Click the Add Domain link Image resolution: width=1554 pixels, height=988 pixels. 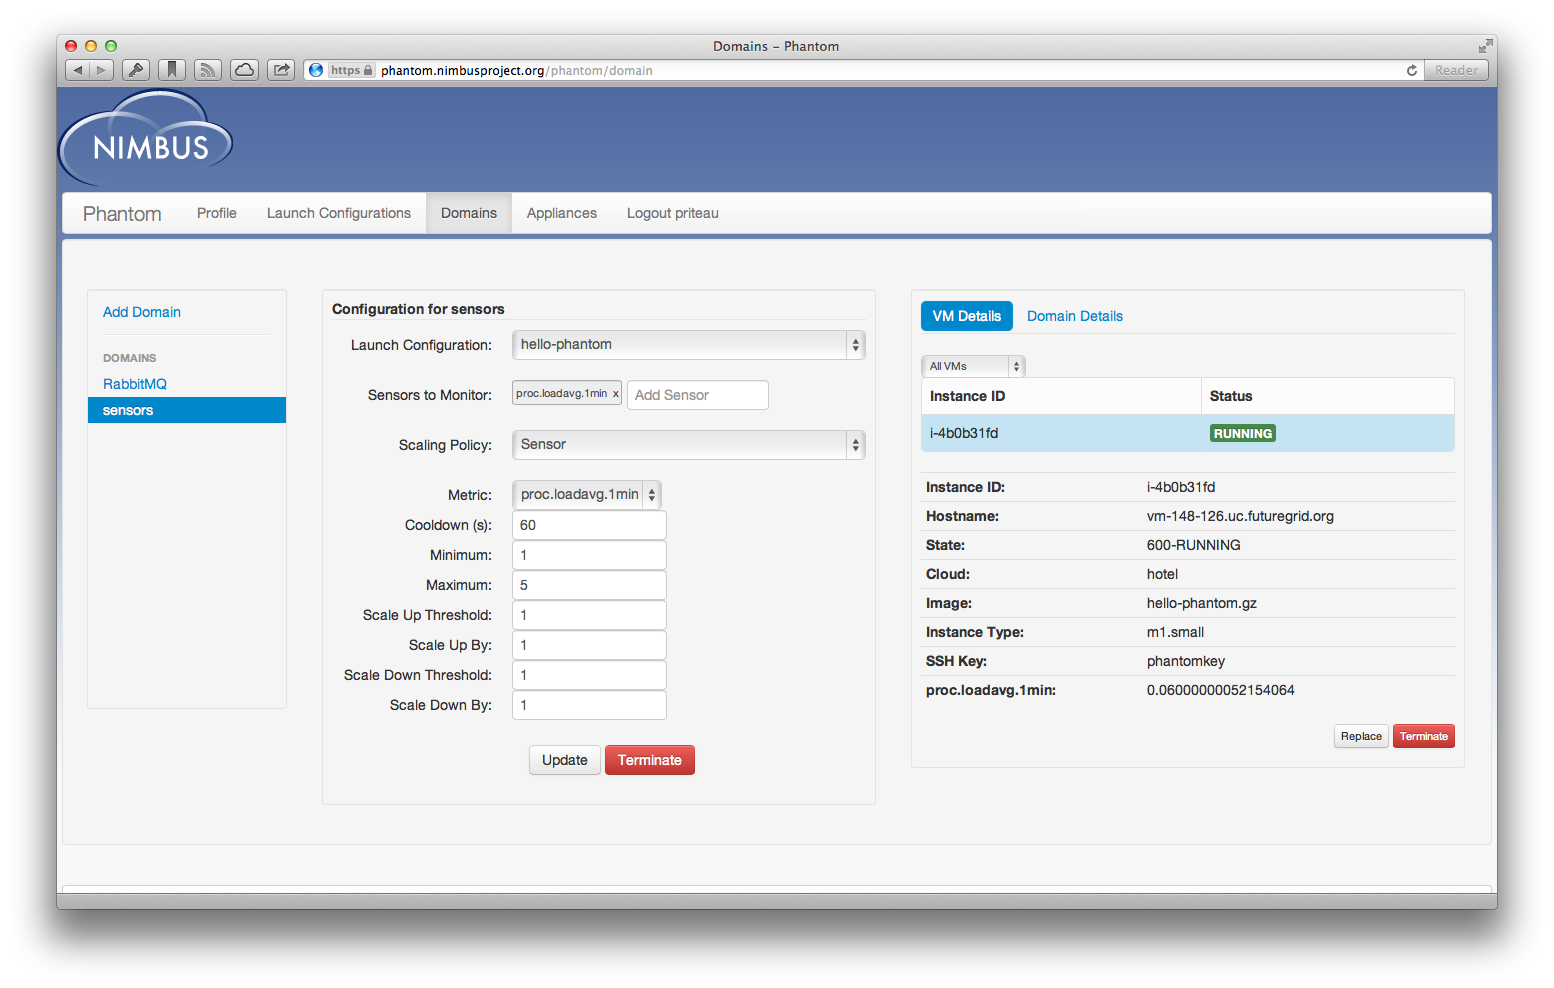tap(142, 312)
